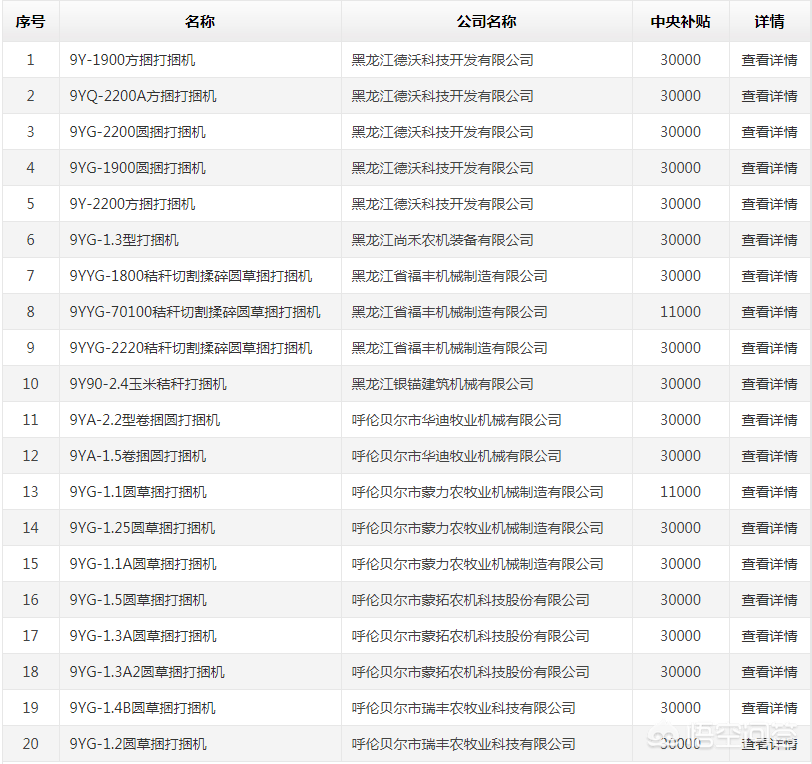This screenshot has width=812, height=764.
Task: Select product name 9YG-1.1圆草捆打捆机
Action: coord(138,492)
